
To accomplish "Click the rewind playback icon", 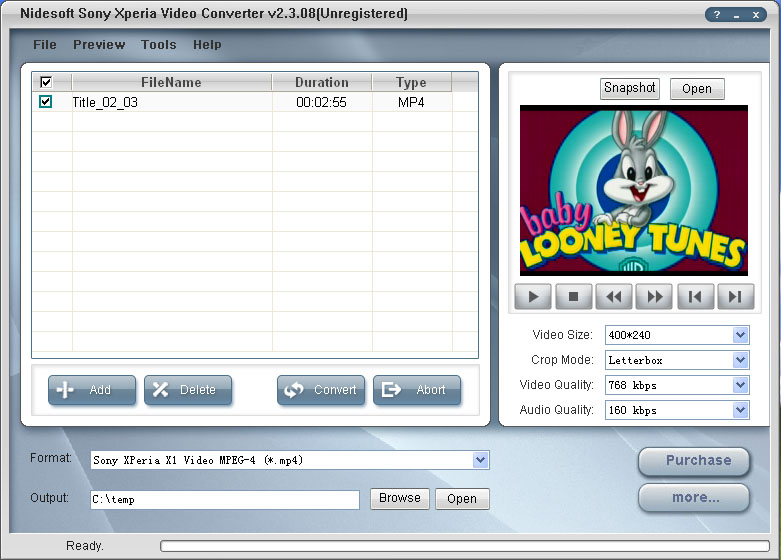I will 614,296.
